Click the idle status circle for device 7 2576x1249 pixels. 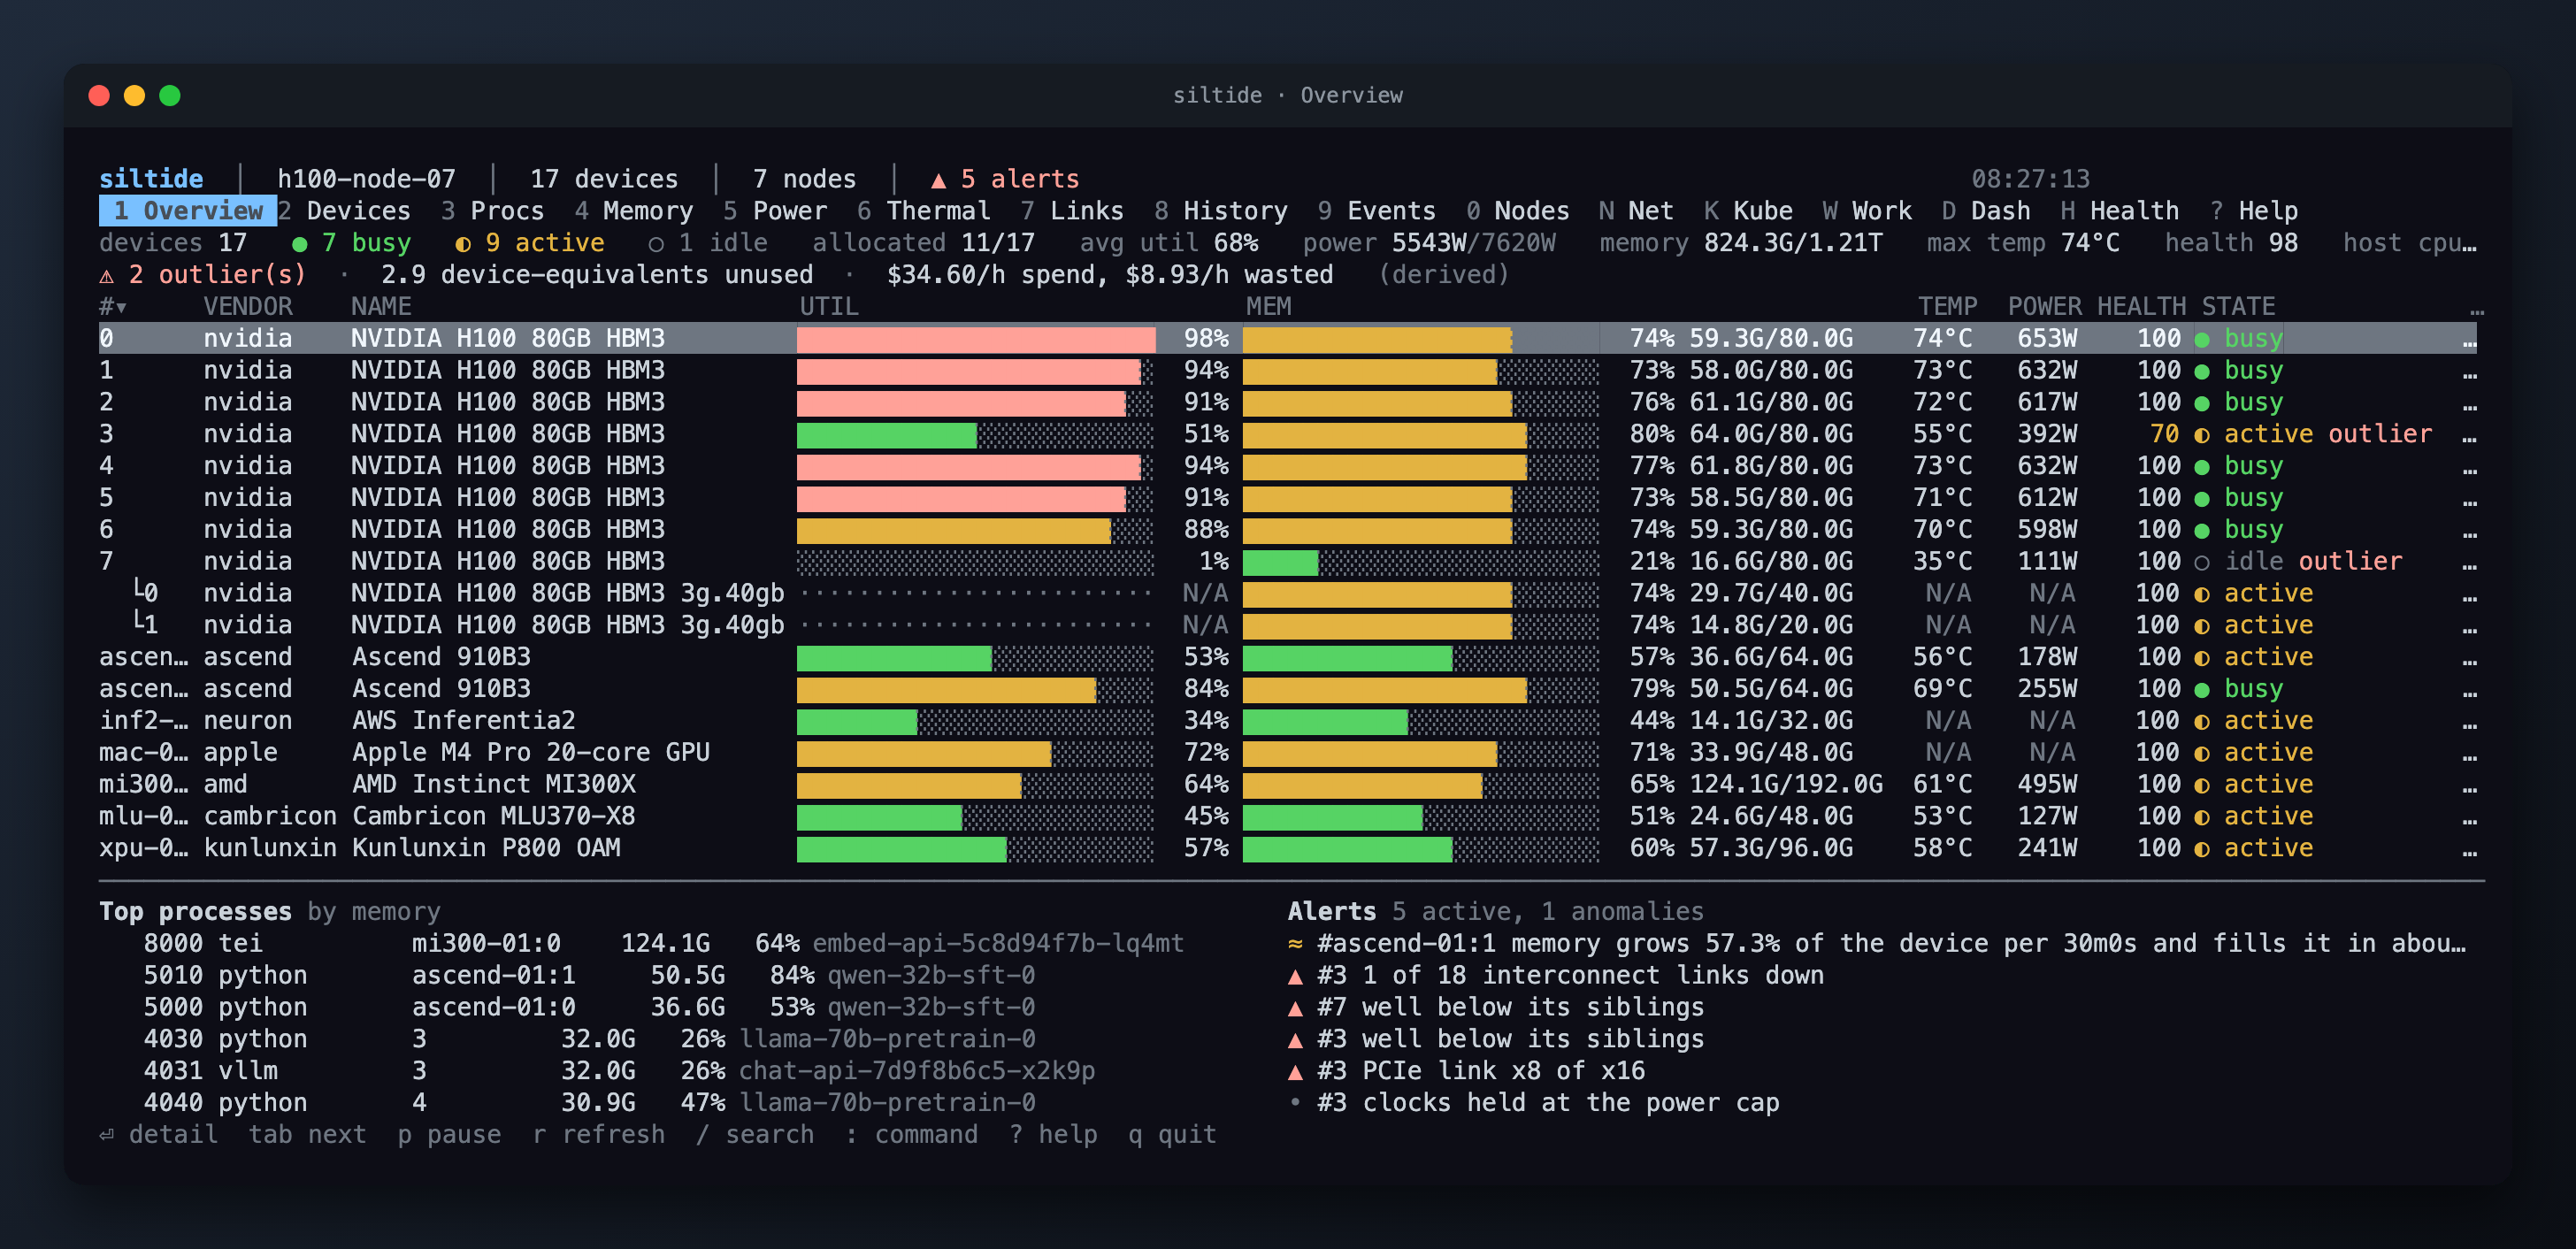point(2202,562)
